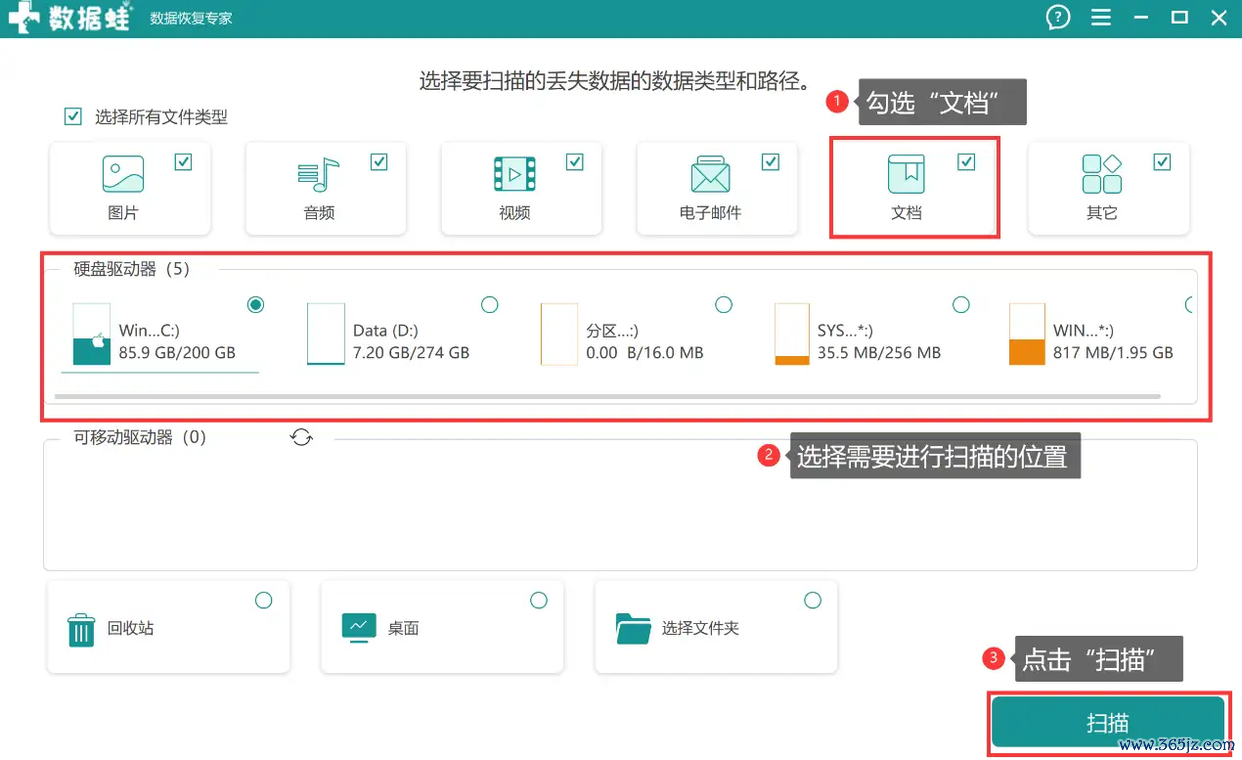Click the 数据蛙 logo icon

tap(22, 19)
